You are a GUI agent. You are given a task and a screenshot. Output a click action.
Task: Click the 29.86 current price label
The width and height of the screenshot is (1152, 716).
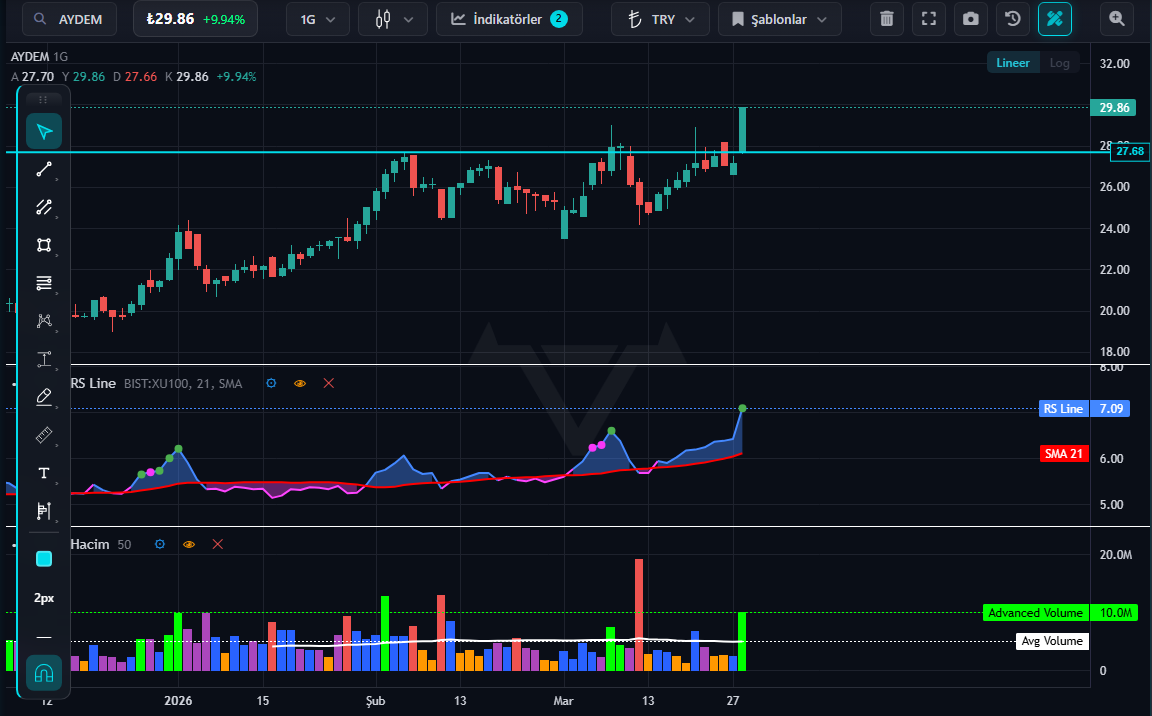point(1114,108)
